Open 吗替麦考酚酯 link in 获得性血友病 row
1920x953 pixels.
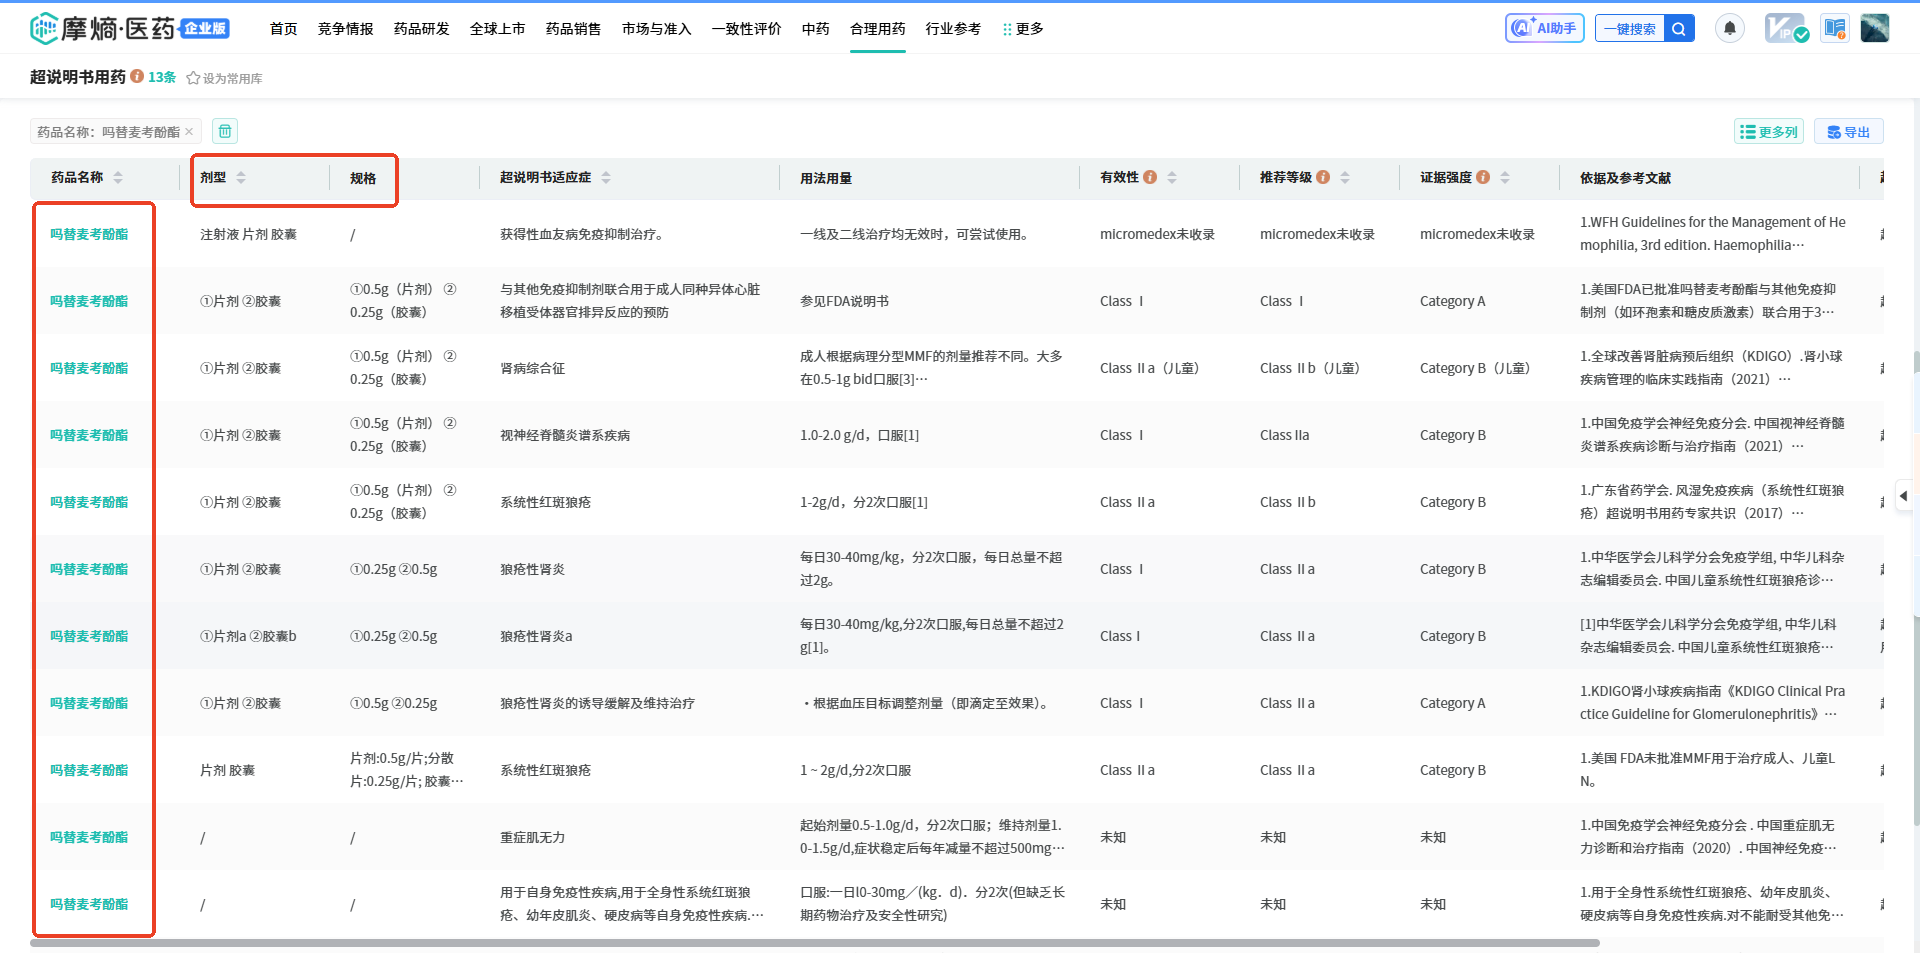[89, 234]
